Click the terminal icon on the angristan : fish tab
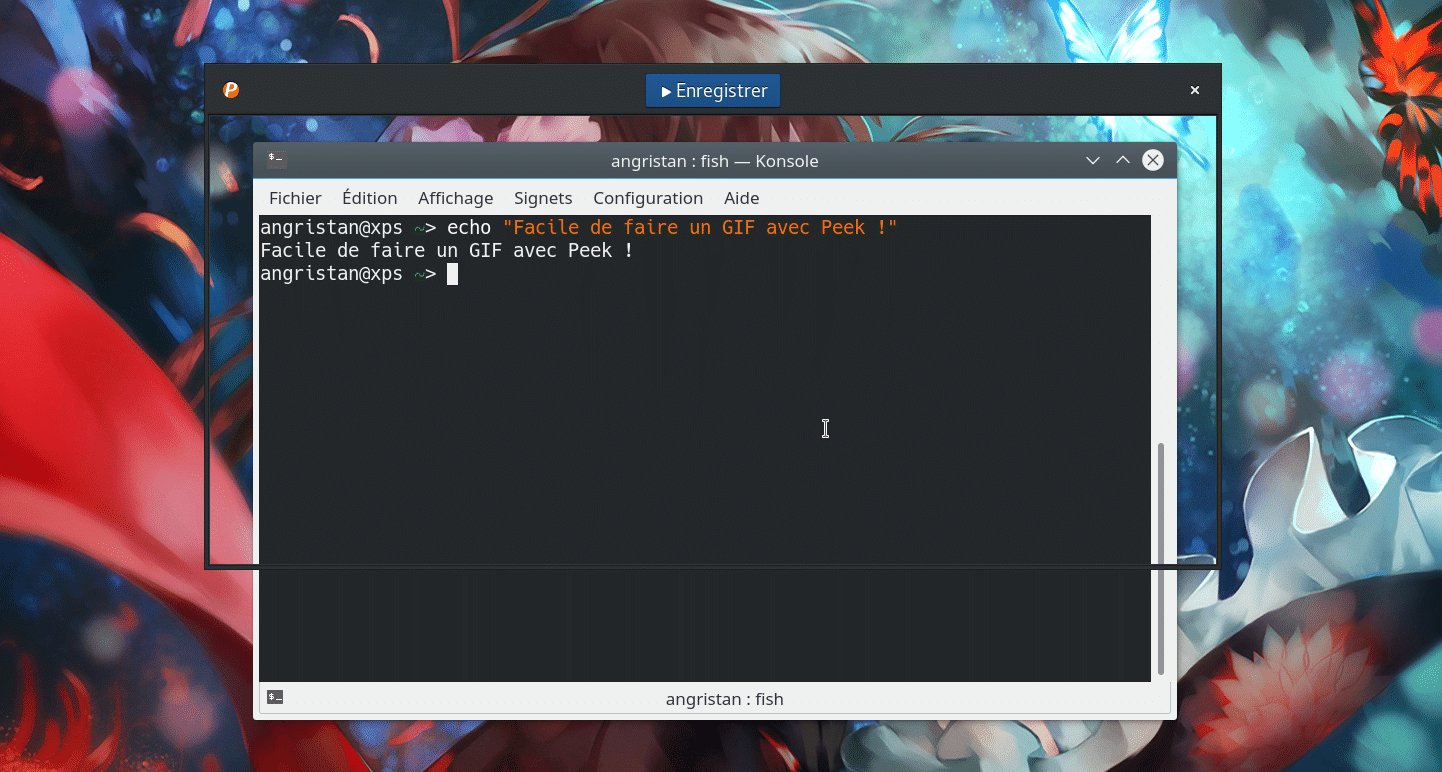1442x772 pixels. click(275, 697)
